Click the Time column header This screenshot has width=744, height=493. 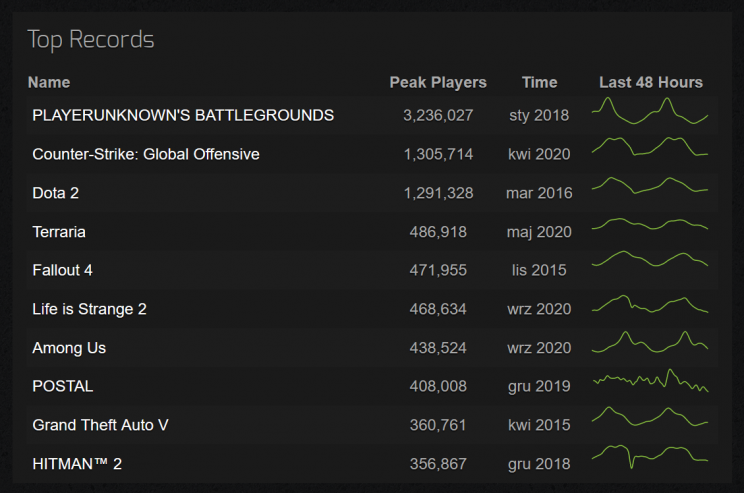click(539, 82)
